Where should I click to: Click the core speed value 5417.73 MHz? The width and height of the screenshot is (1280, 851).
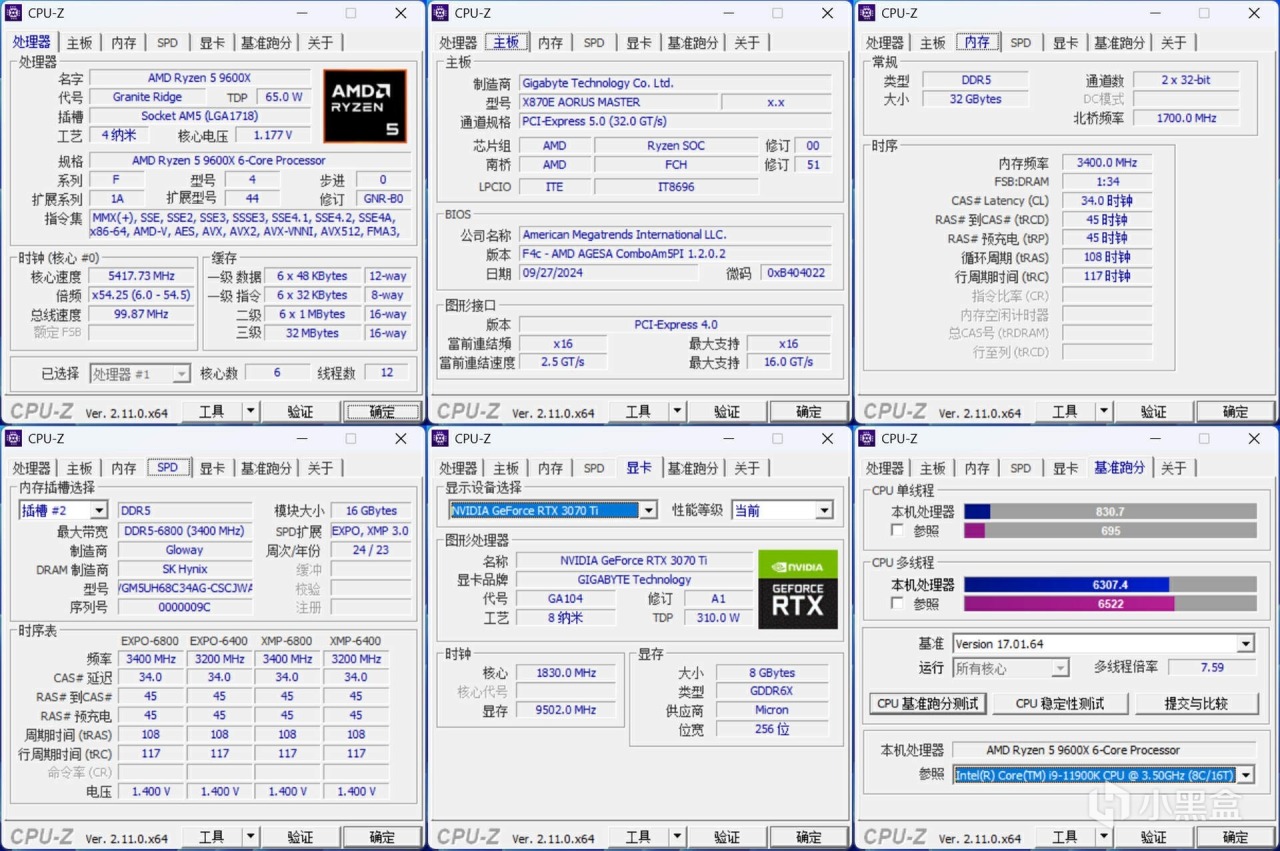point(142,276)
